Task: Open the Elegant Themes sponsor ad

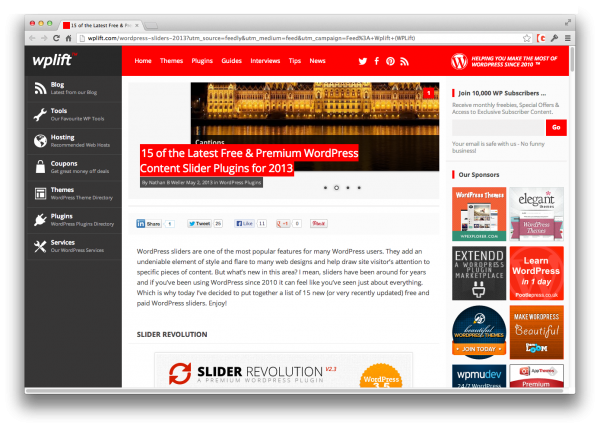Action: (x=536, y=214)
